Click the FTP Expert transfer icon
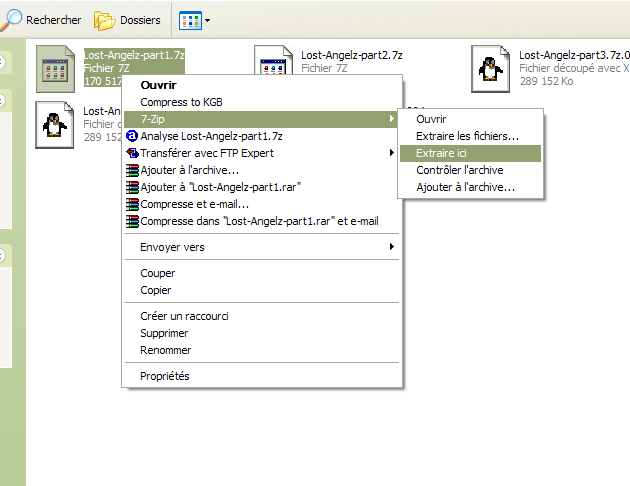 click(132, 153)
